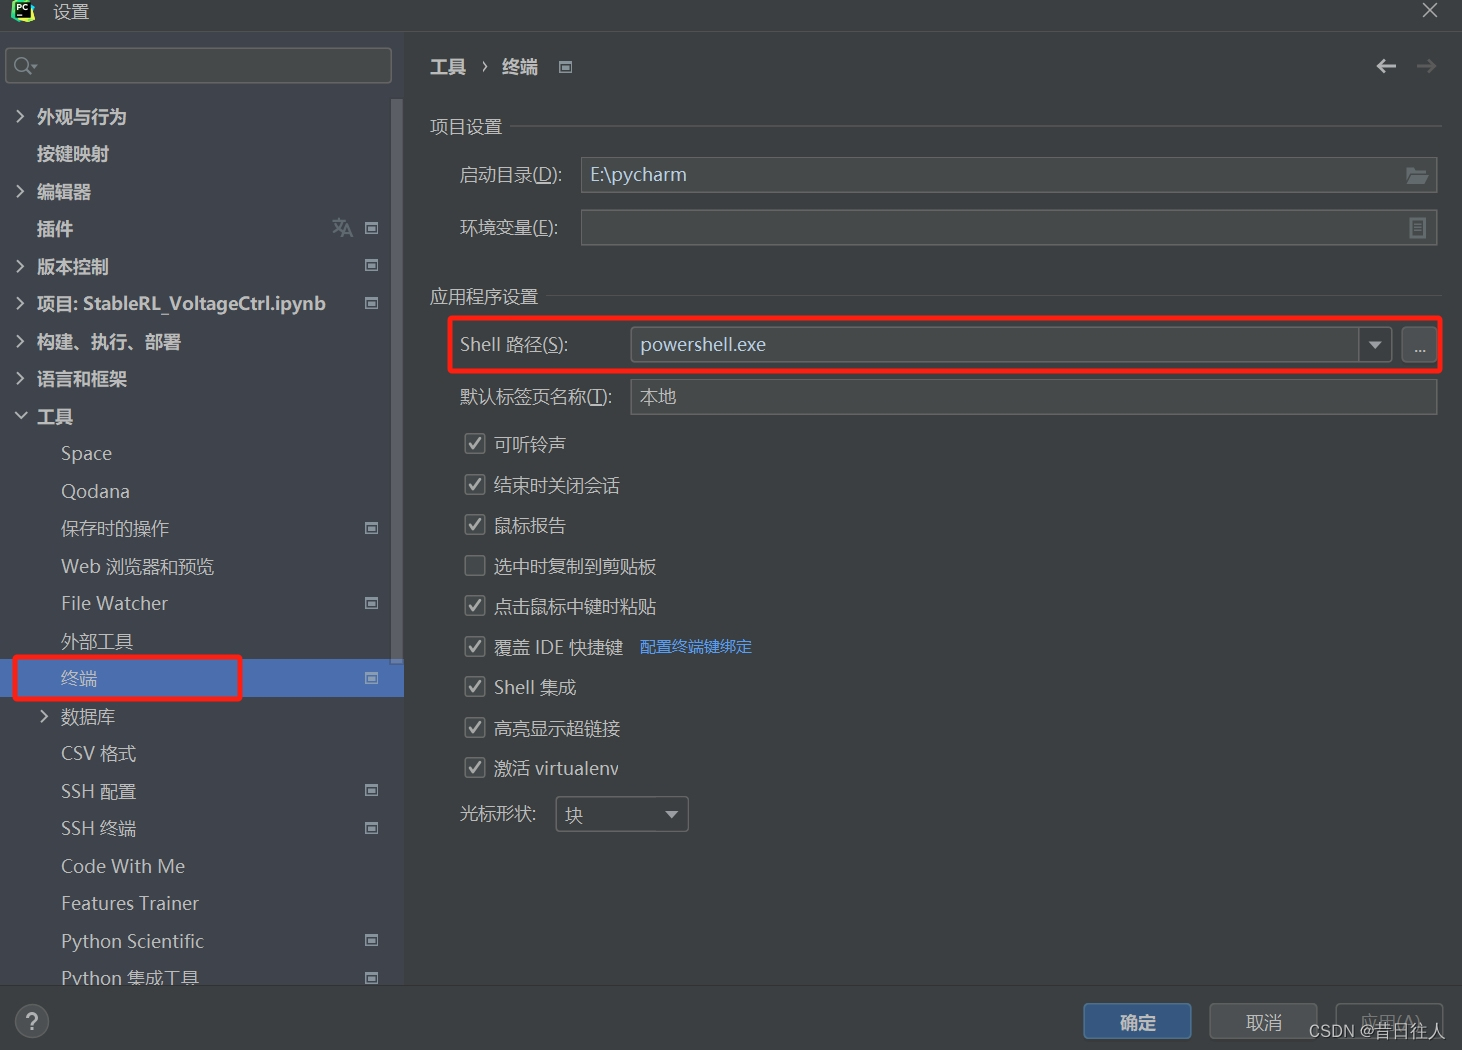Click the back arrow in settings header

pyautogui.click(x=1385, y=66)
